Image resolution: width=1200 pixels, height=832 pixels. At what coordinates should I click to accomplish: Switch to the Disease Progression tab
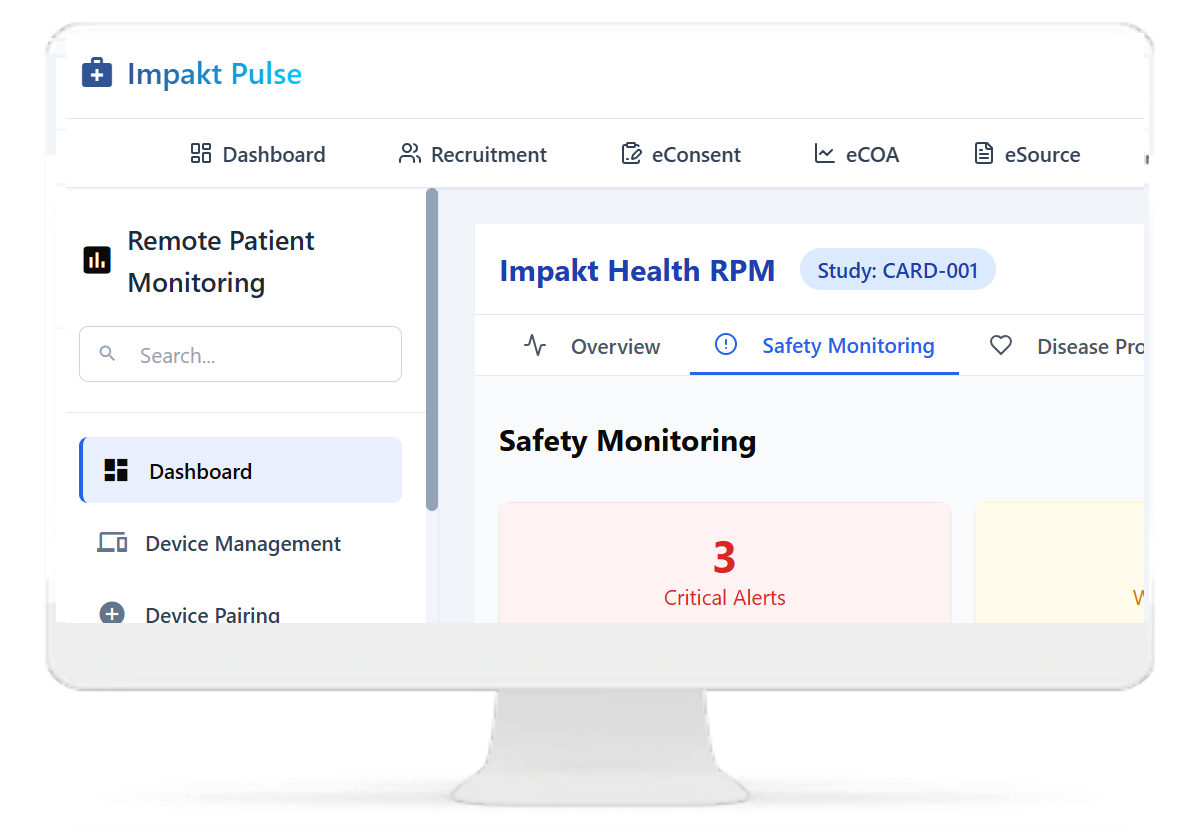point(1066,346)
